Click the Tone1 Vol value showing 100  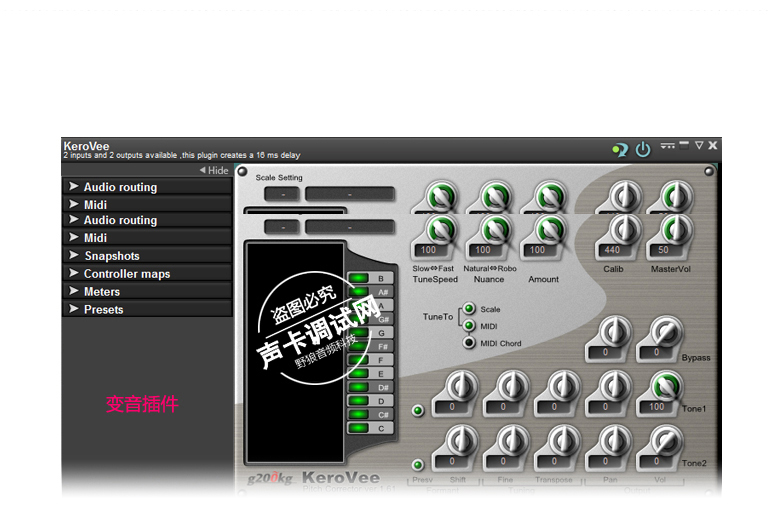[x=657, y=407]
